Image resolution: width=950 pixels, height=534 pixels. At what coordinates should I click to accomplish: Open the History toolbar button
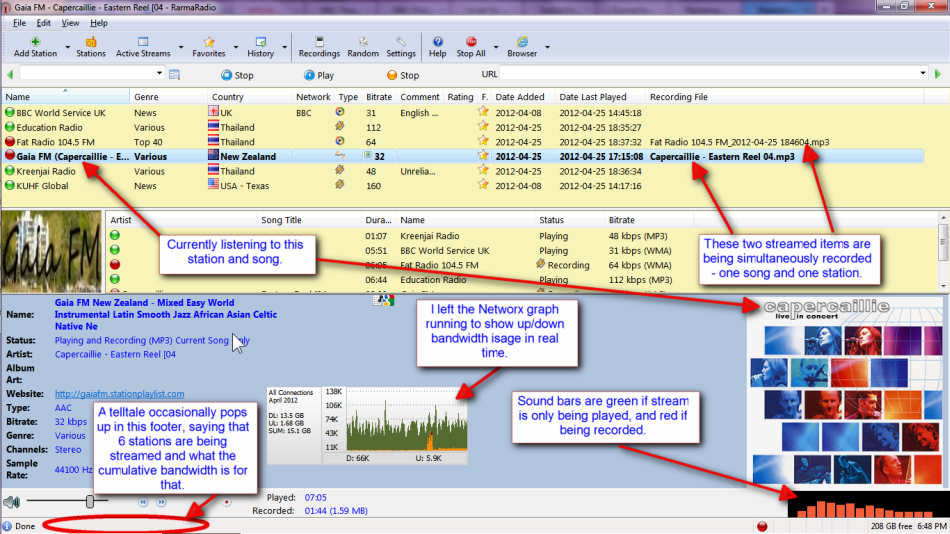point(261,47)
